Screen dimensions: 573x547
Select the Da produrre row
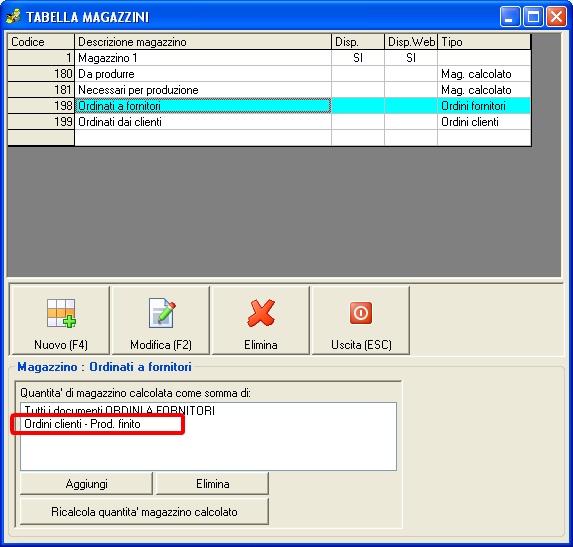pos(269,74)
